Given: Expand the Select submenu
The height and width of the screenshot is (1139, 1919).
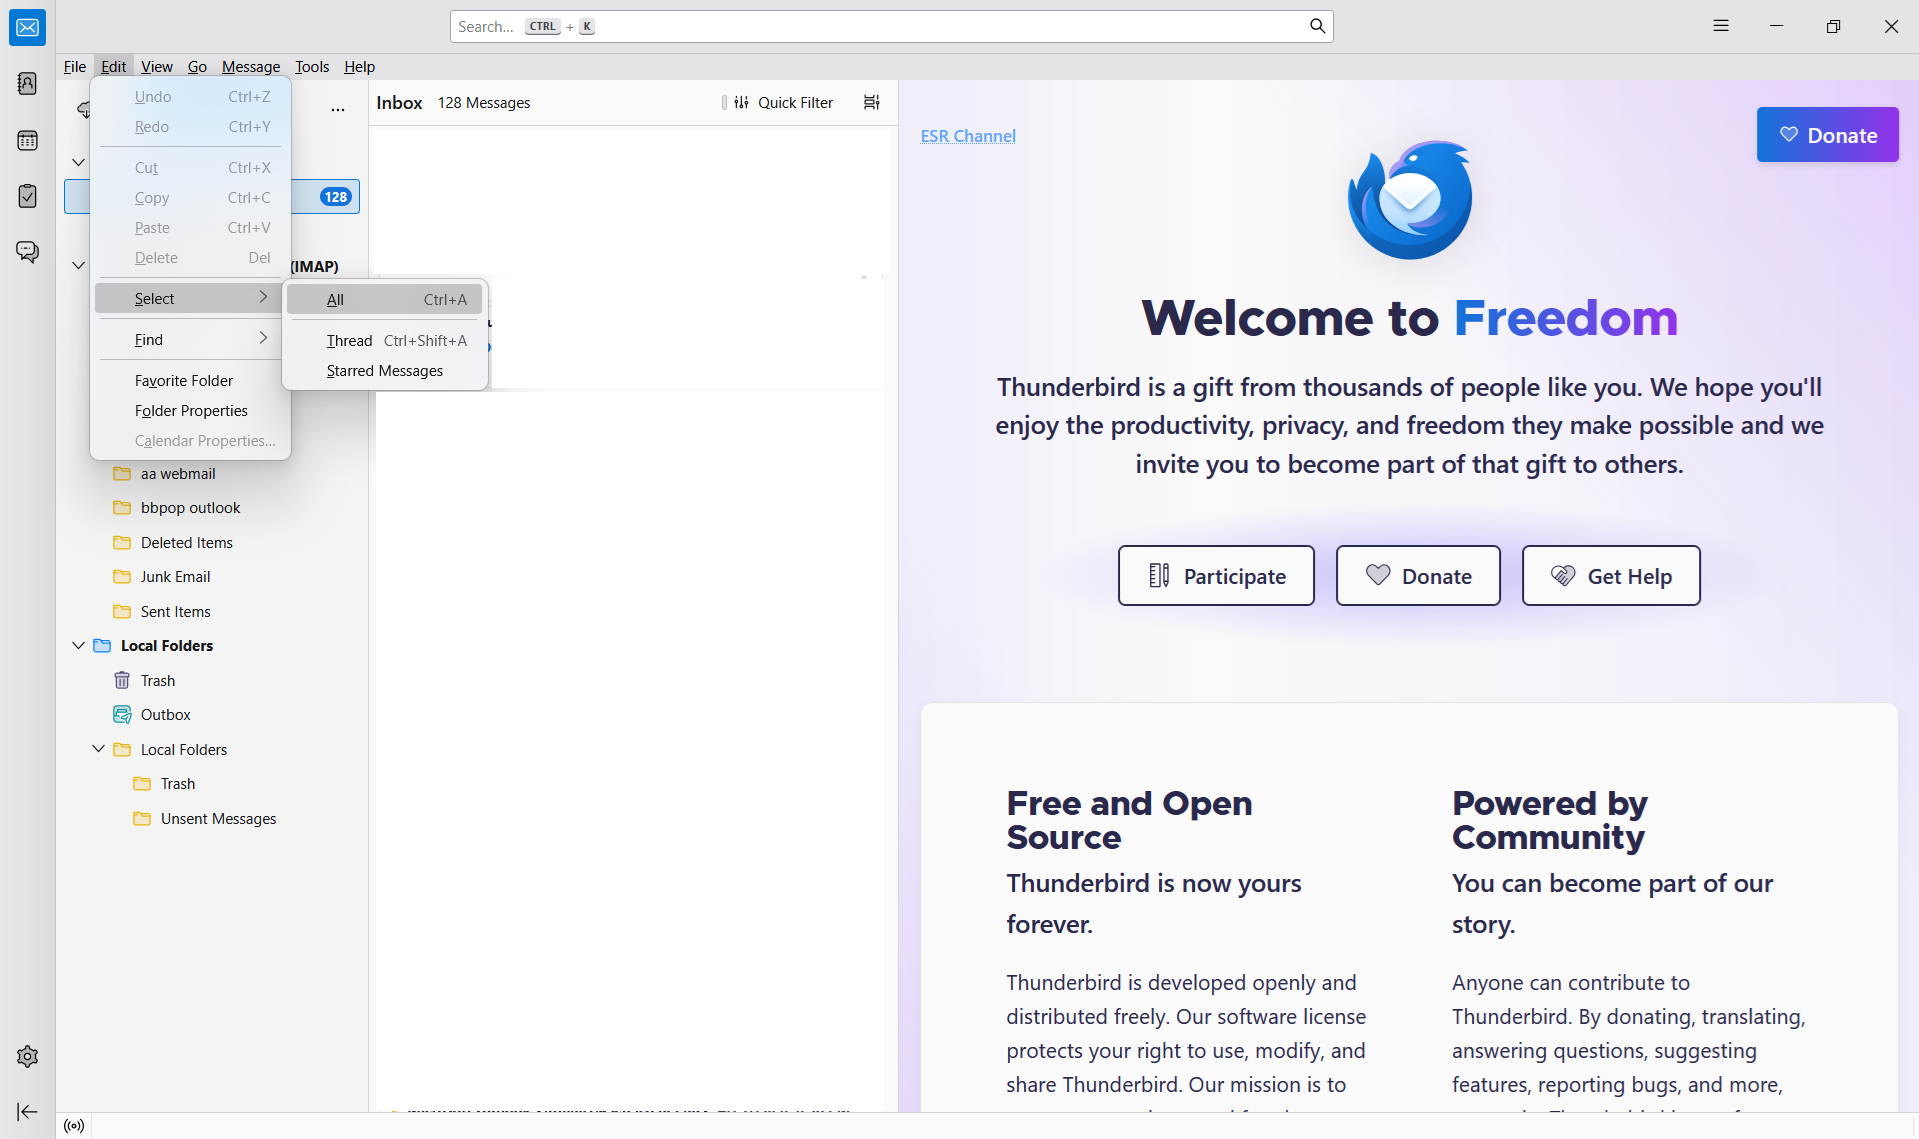Looking at the screenshot, I should (190, 299).
